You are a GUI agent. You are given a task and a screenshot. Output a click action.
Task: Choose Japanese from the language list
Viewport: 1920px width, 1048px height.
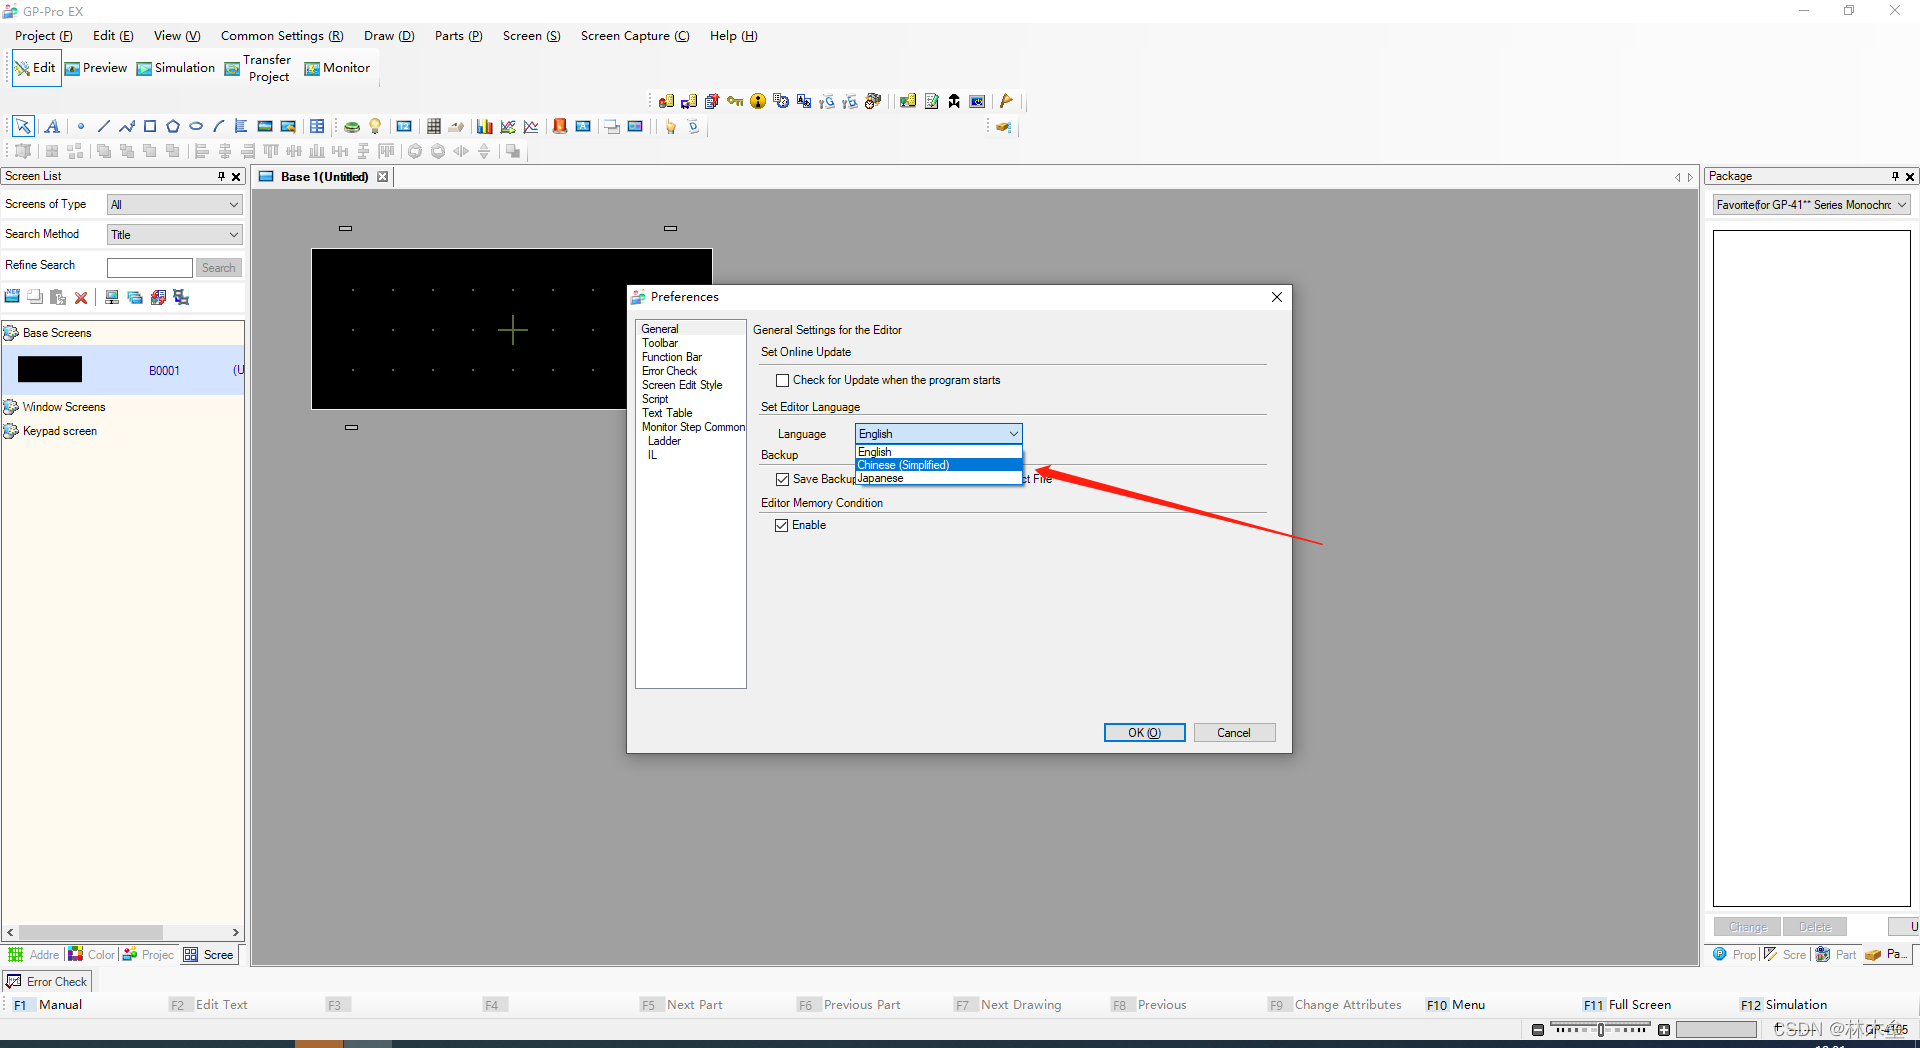click(938, 478)
